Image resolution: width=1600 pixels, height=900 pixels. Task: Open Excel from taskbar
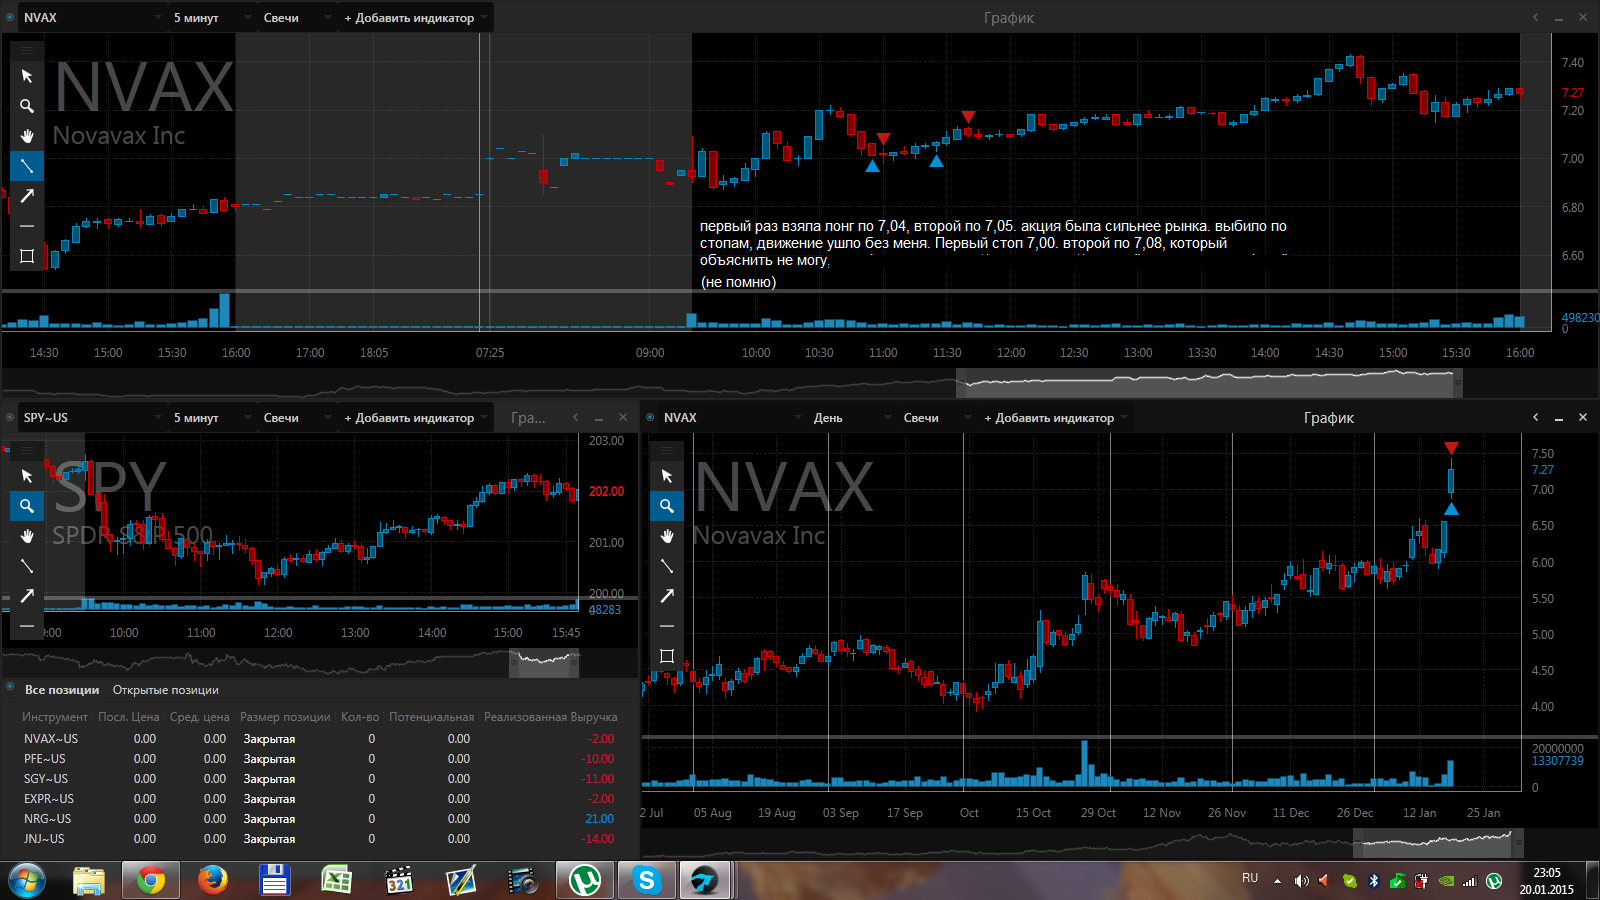pyautogui.click(x=336, y=880)
